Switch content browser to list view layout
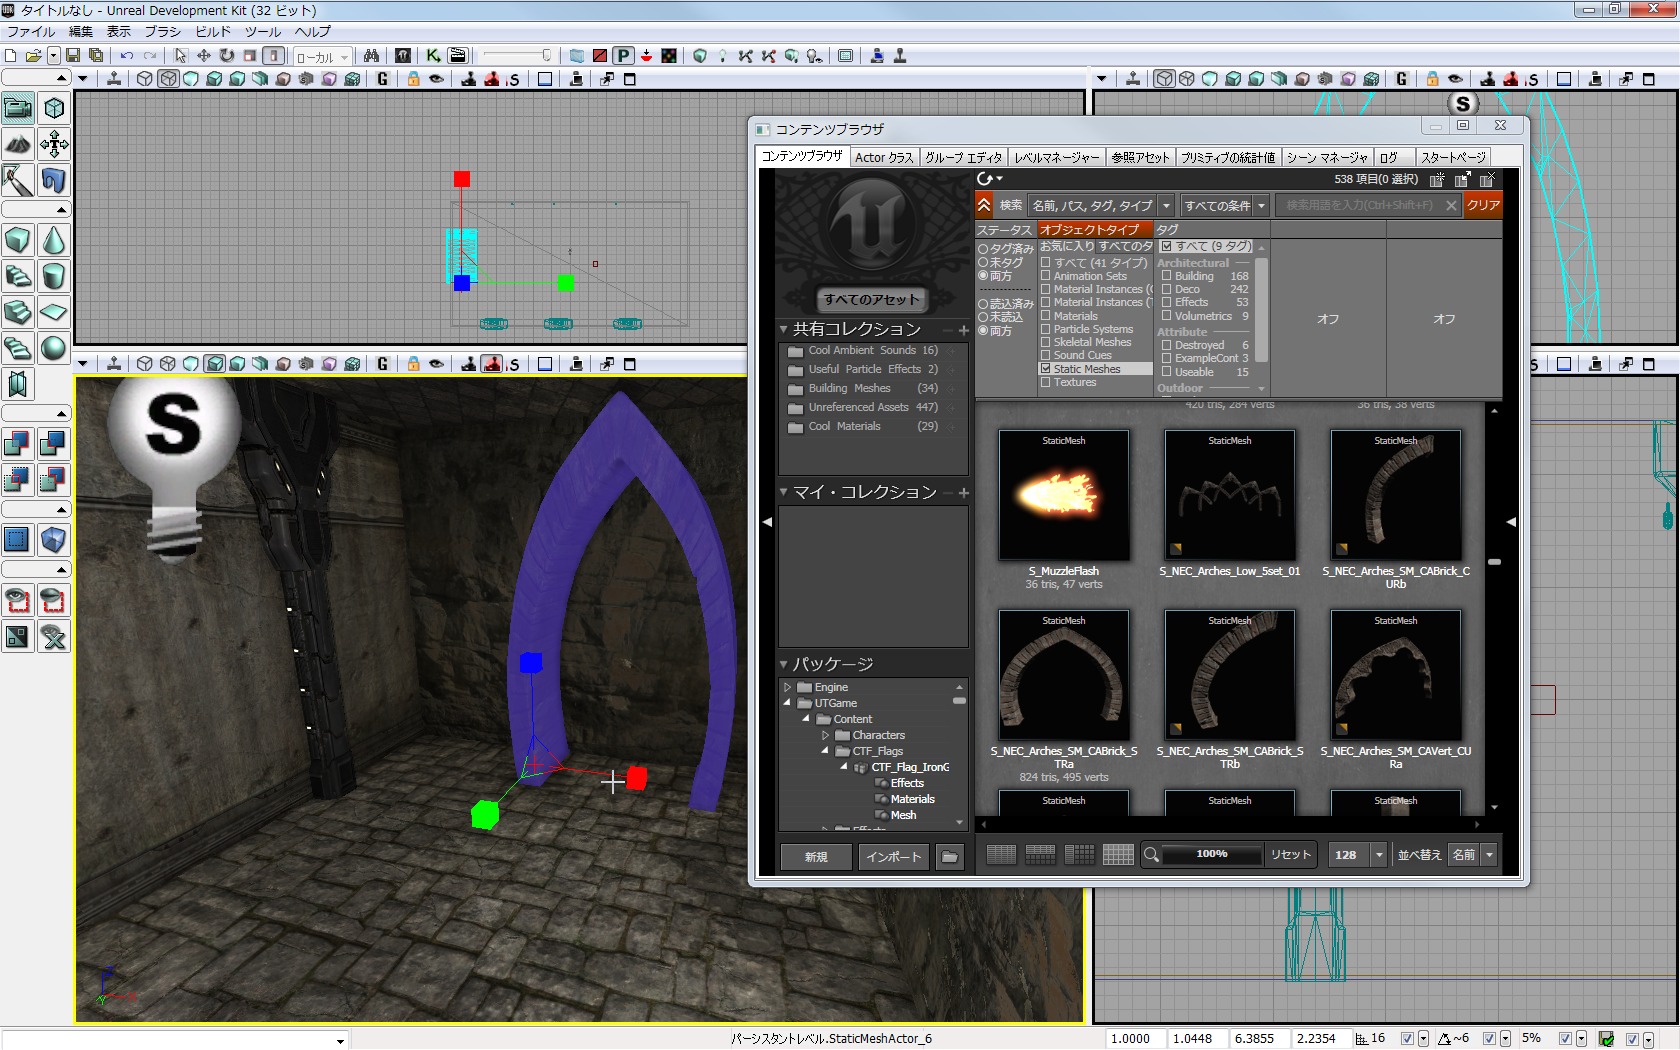 (x=1001, y=854)
